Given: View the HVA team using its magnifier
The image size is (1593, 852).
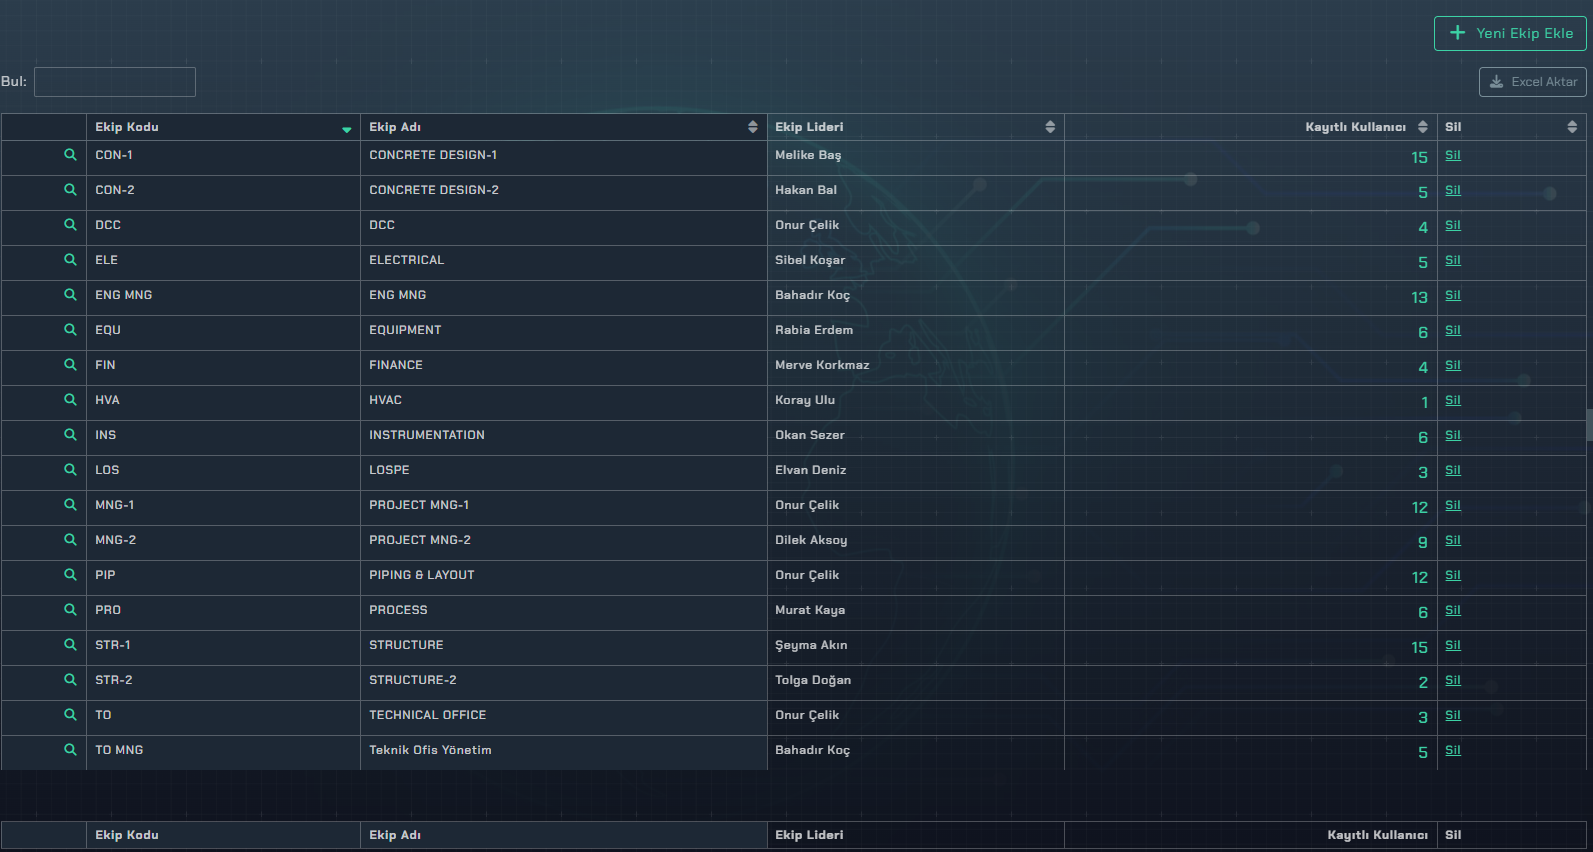Looking at the screenshot, I should point(70,400).
